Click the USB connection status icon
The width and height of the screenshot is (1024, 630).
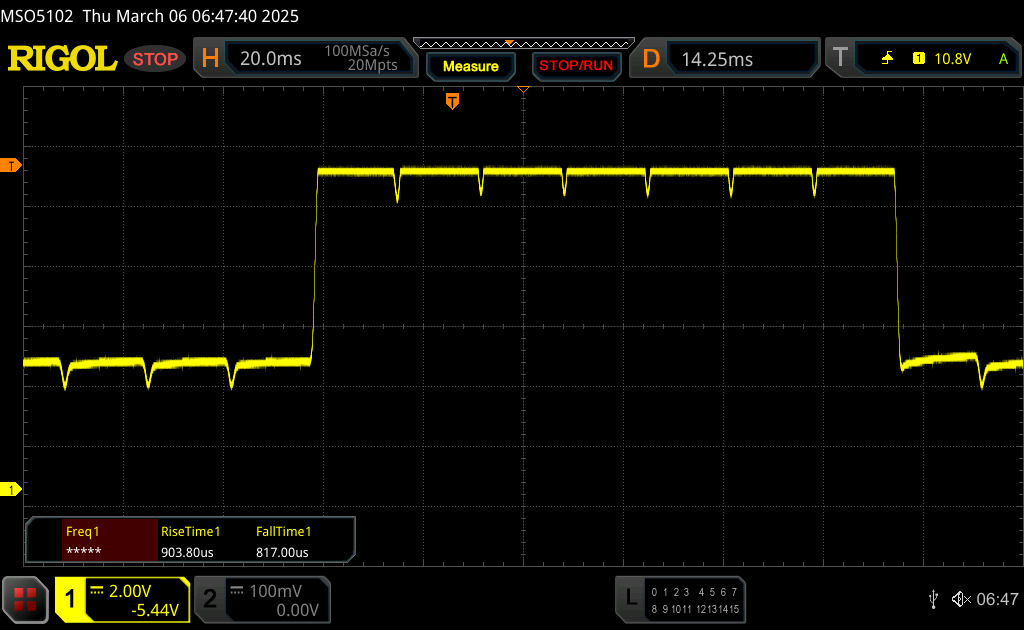click(933, 599)
